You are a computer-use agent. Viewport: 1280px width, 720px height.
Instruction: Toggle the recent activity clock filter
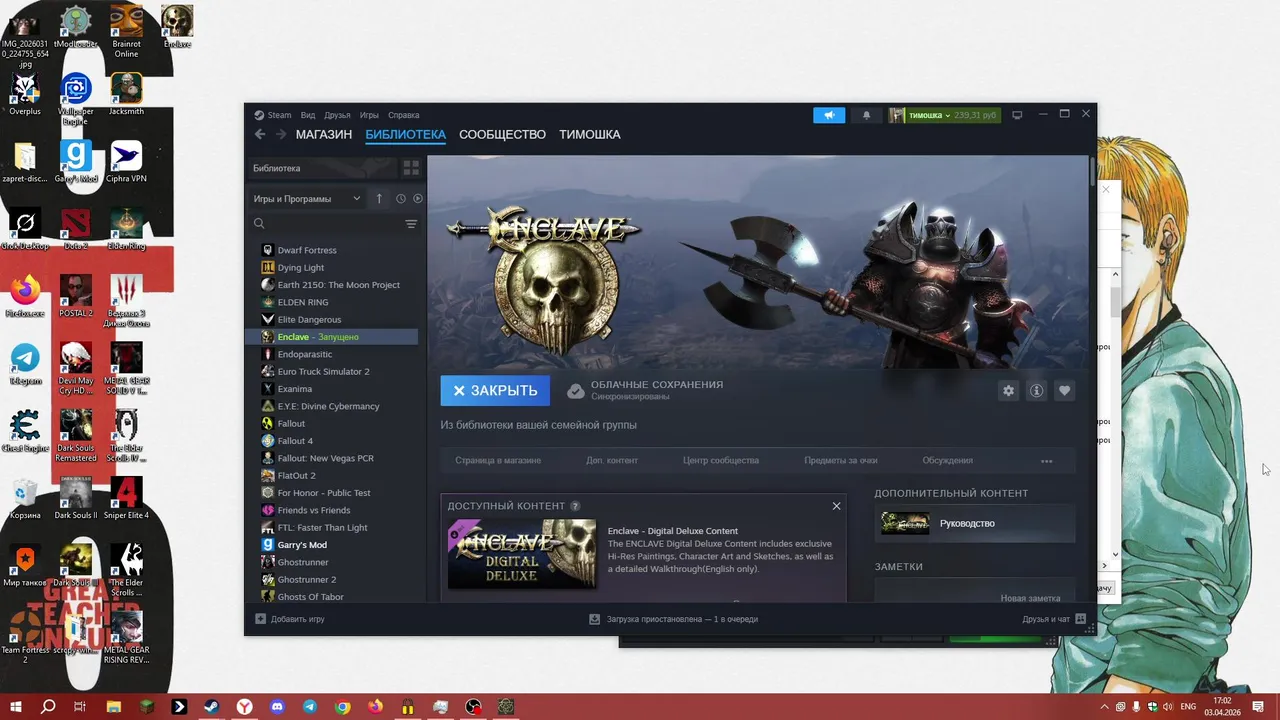click(401, 199)
